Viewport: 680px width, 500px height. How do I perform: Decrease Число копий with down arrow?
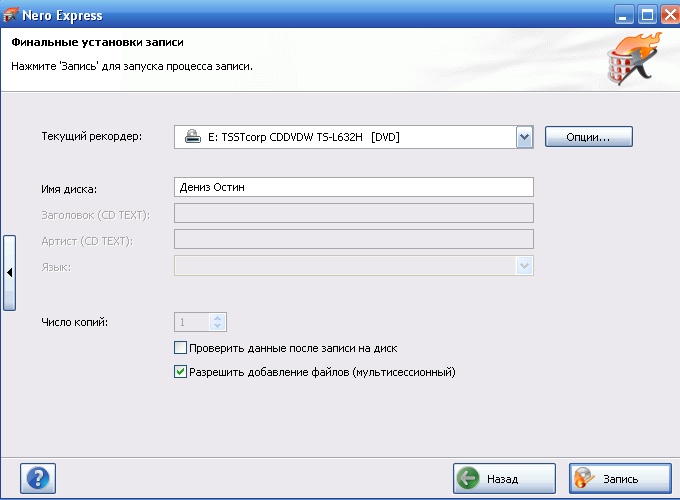tap(218, 326)
